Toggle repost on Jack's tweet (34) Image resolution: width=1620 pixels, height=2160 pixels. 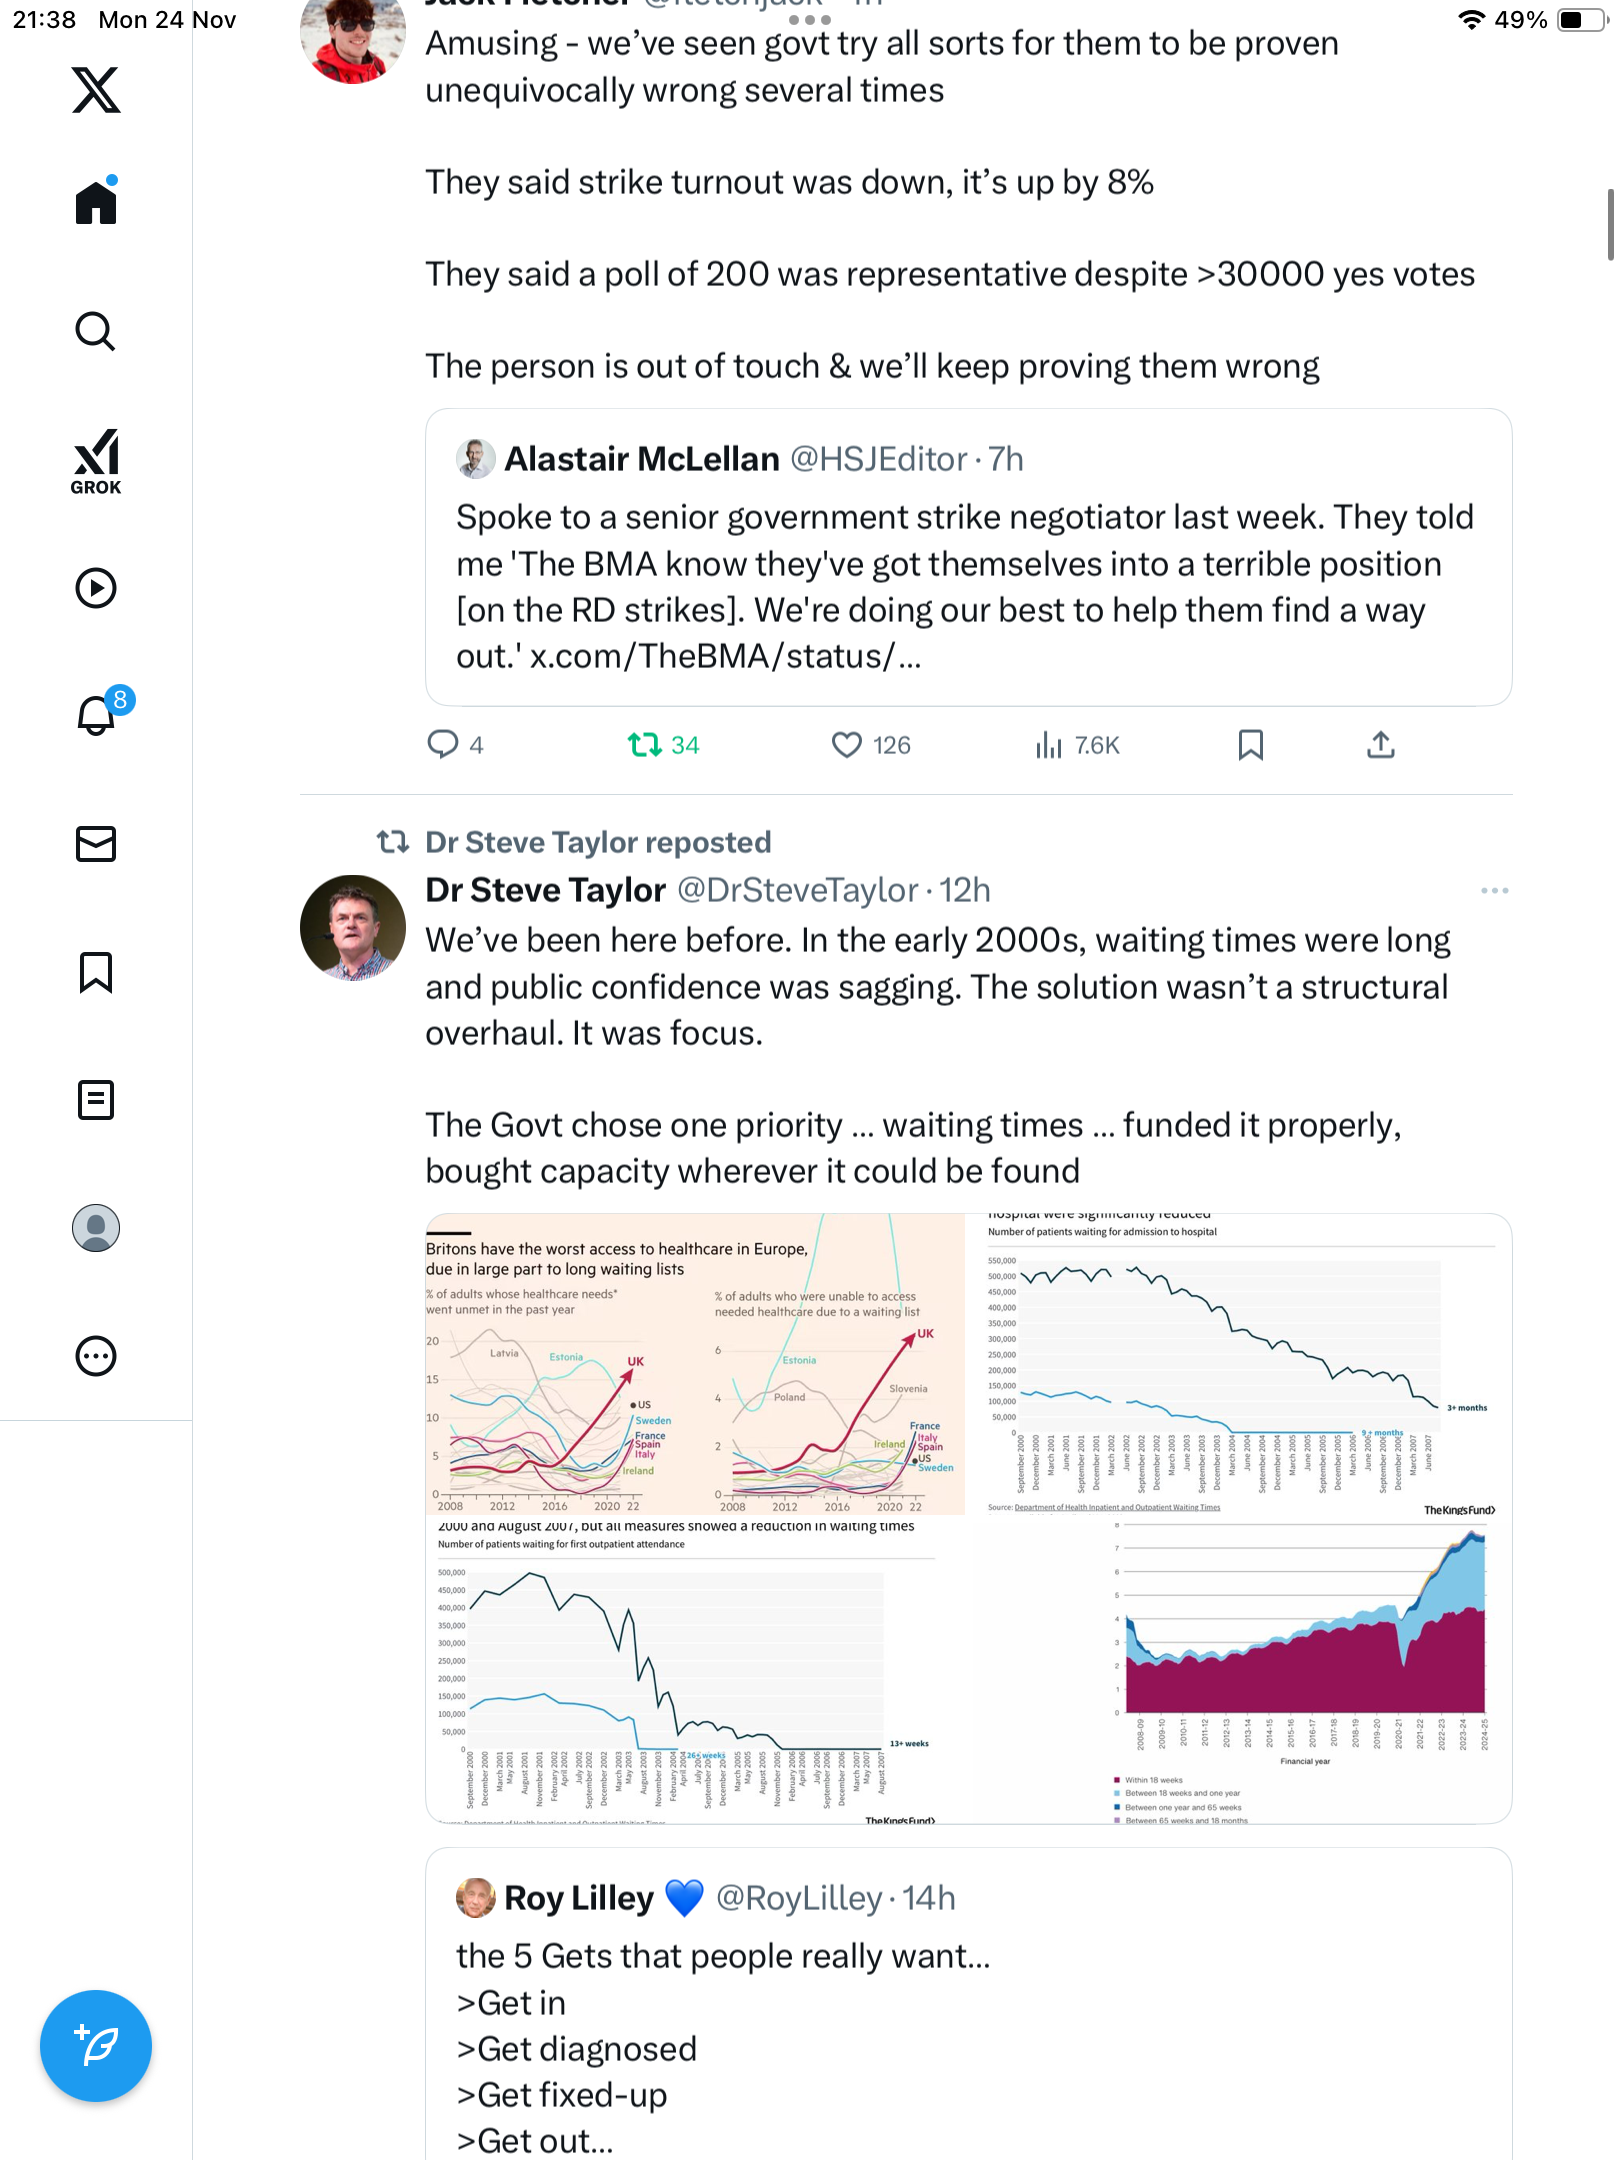tap(645, 745)
